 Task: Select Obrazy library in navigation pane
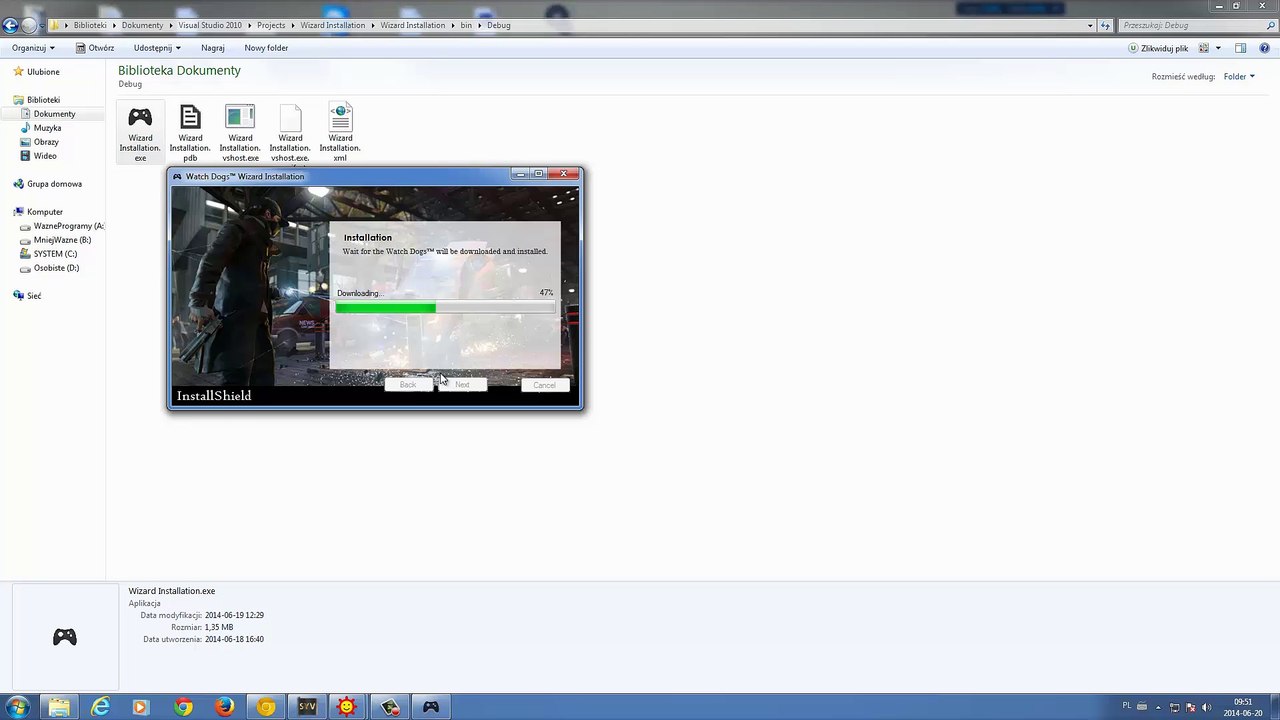(46, 142)
